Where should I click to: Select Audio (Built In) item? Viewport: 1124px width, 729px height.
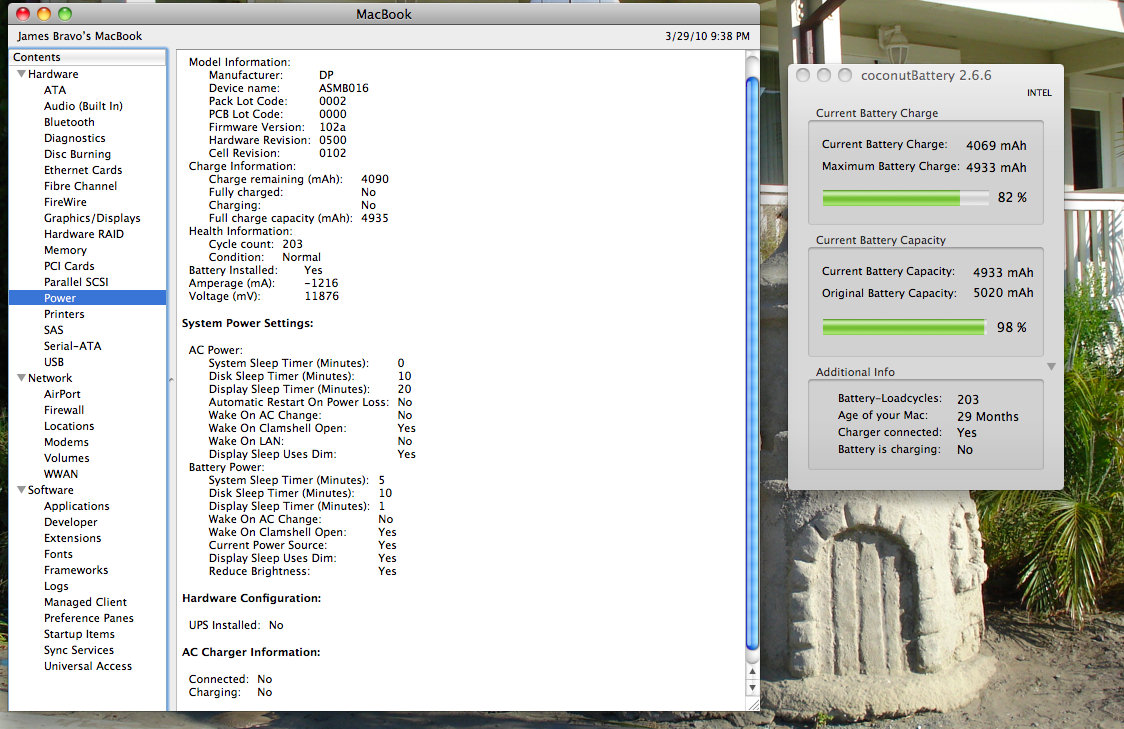[x=83, y=106]
